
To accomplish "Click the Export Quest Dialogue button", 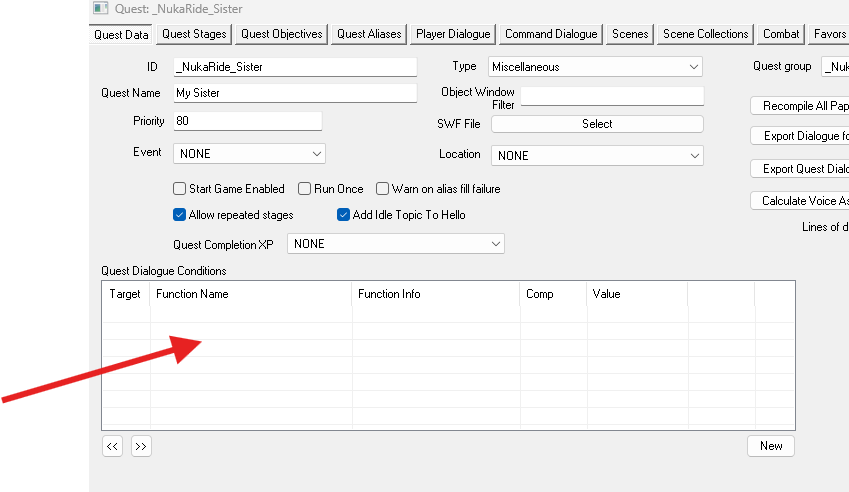I will pos(800,169).
